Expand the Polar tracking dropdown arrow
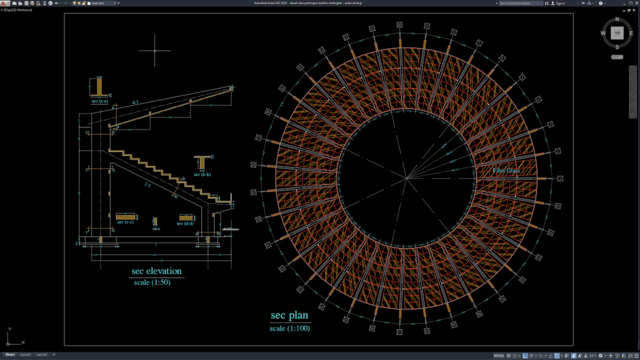Viewport: 640px width, 360px height. tap(536, 356)
